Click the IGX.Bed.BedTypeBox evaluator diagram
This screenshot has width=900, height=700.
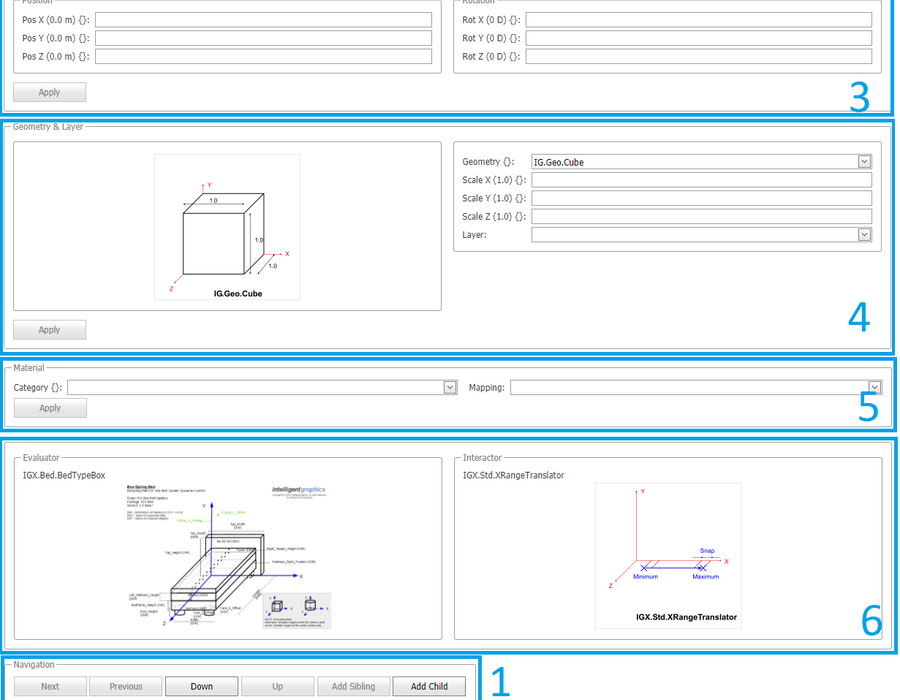tap(229, 557)
